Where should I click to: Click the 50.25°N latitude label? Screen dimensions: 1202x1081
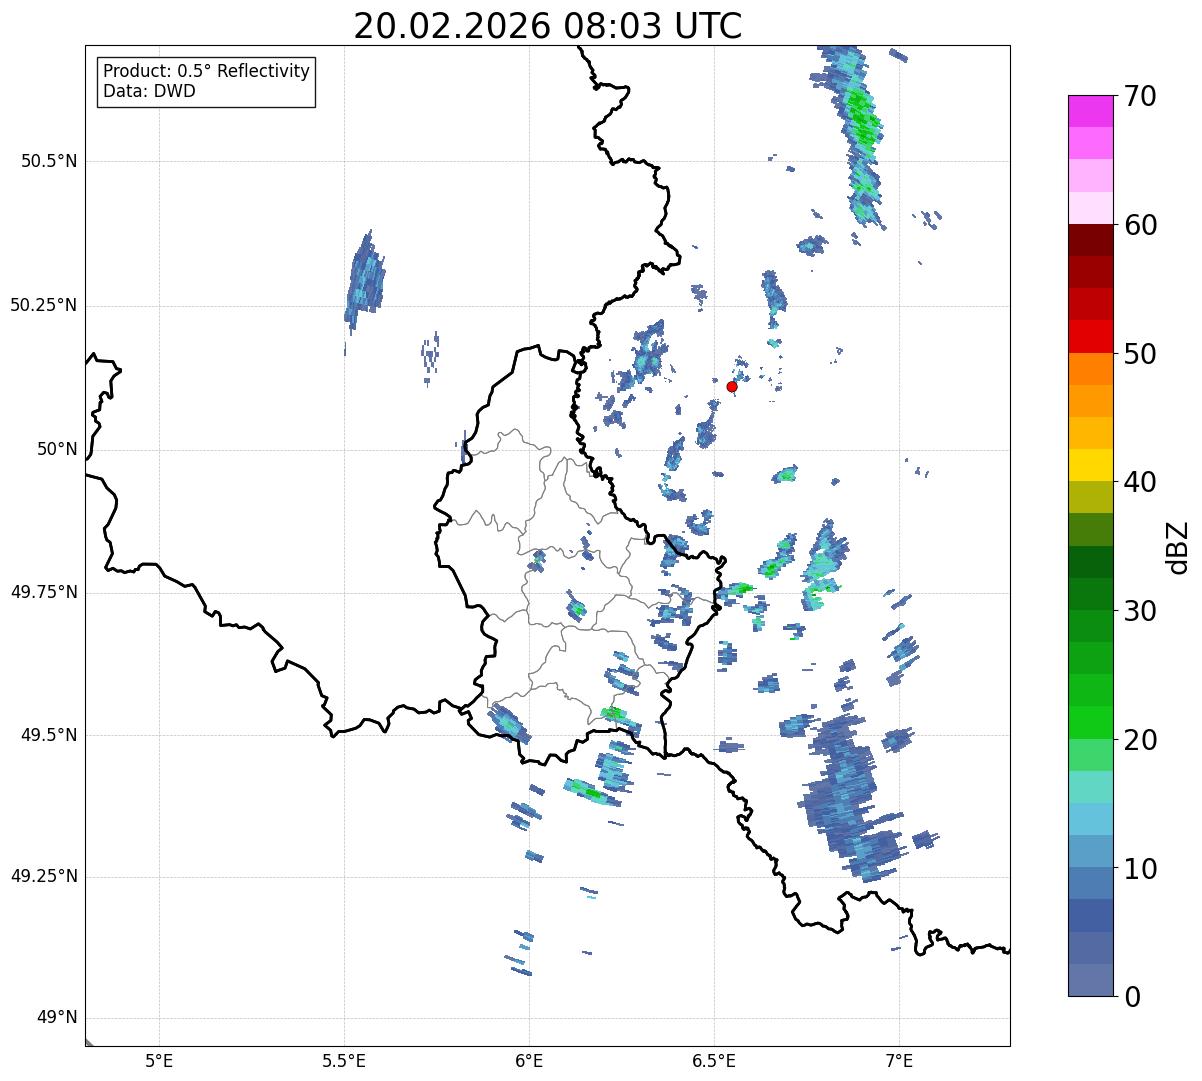pos(44,305)
